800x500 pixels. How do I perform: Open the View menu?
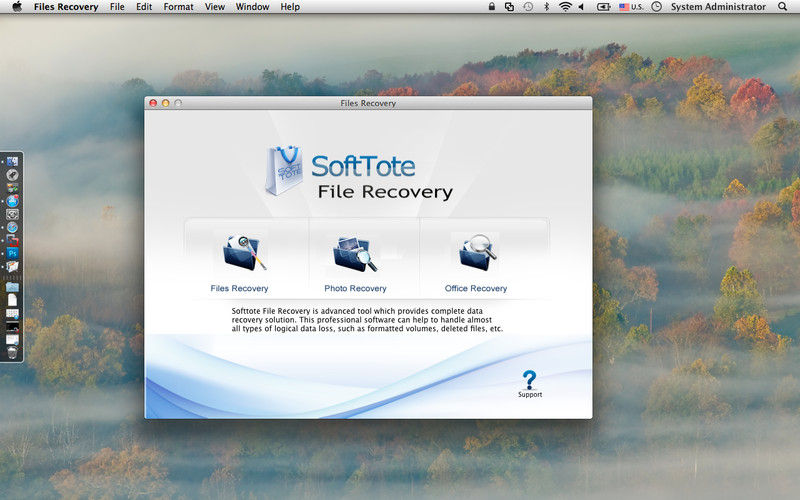click(x=215, y=7)
